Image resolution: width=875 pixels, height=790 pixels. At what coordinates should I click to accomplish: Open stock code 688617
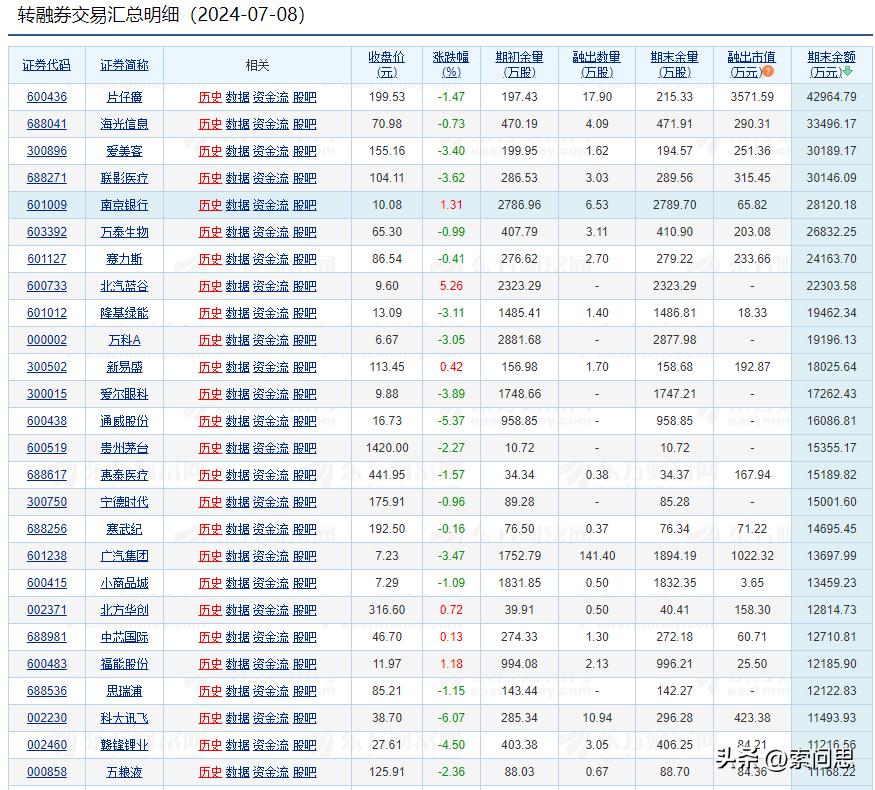coord(47,475)
